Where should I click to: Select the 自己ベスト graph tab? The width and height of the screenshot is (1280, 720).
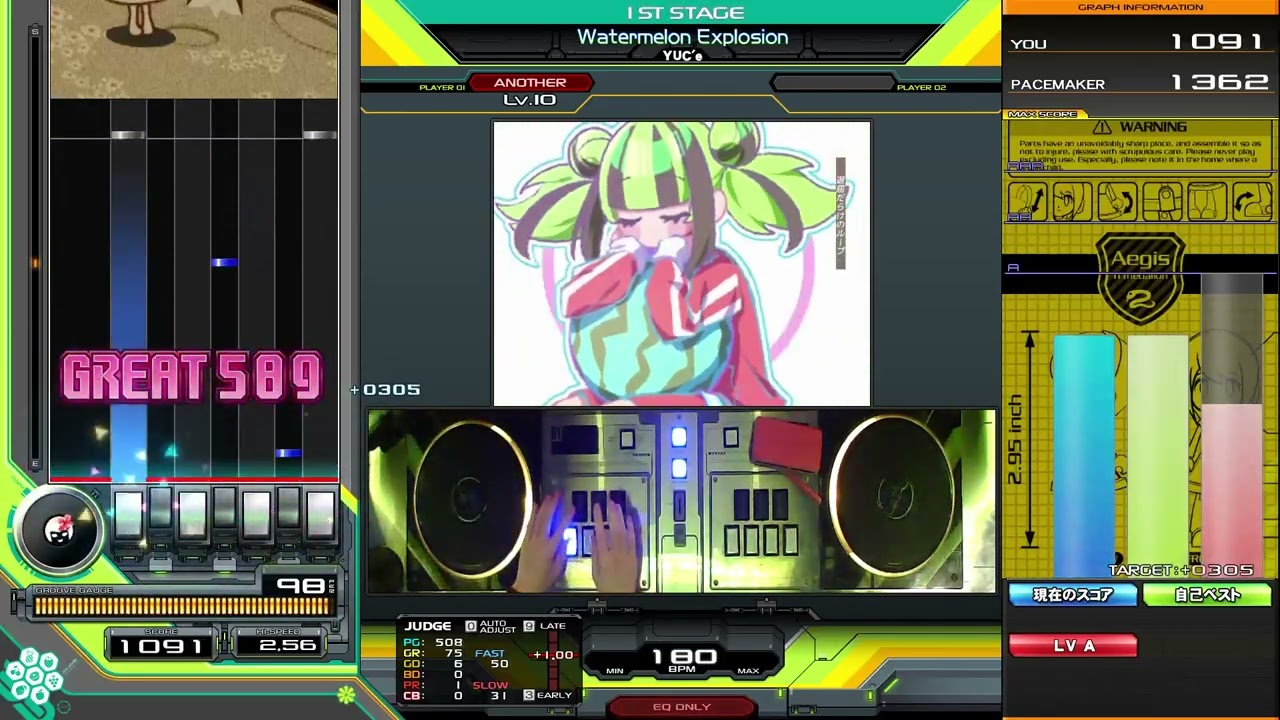coord(1207,595)
